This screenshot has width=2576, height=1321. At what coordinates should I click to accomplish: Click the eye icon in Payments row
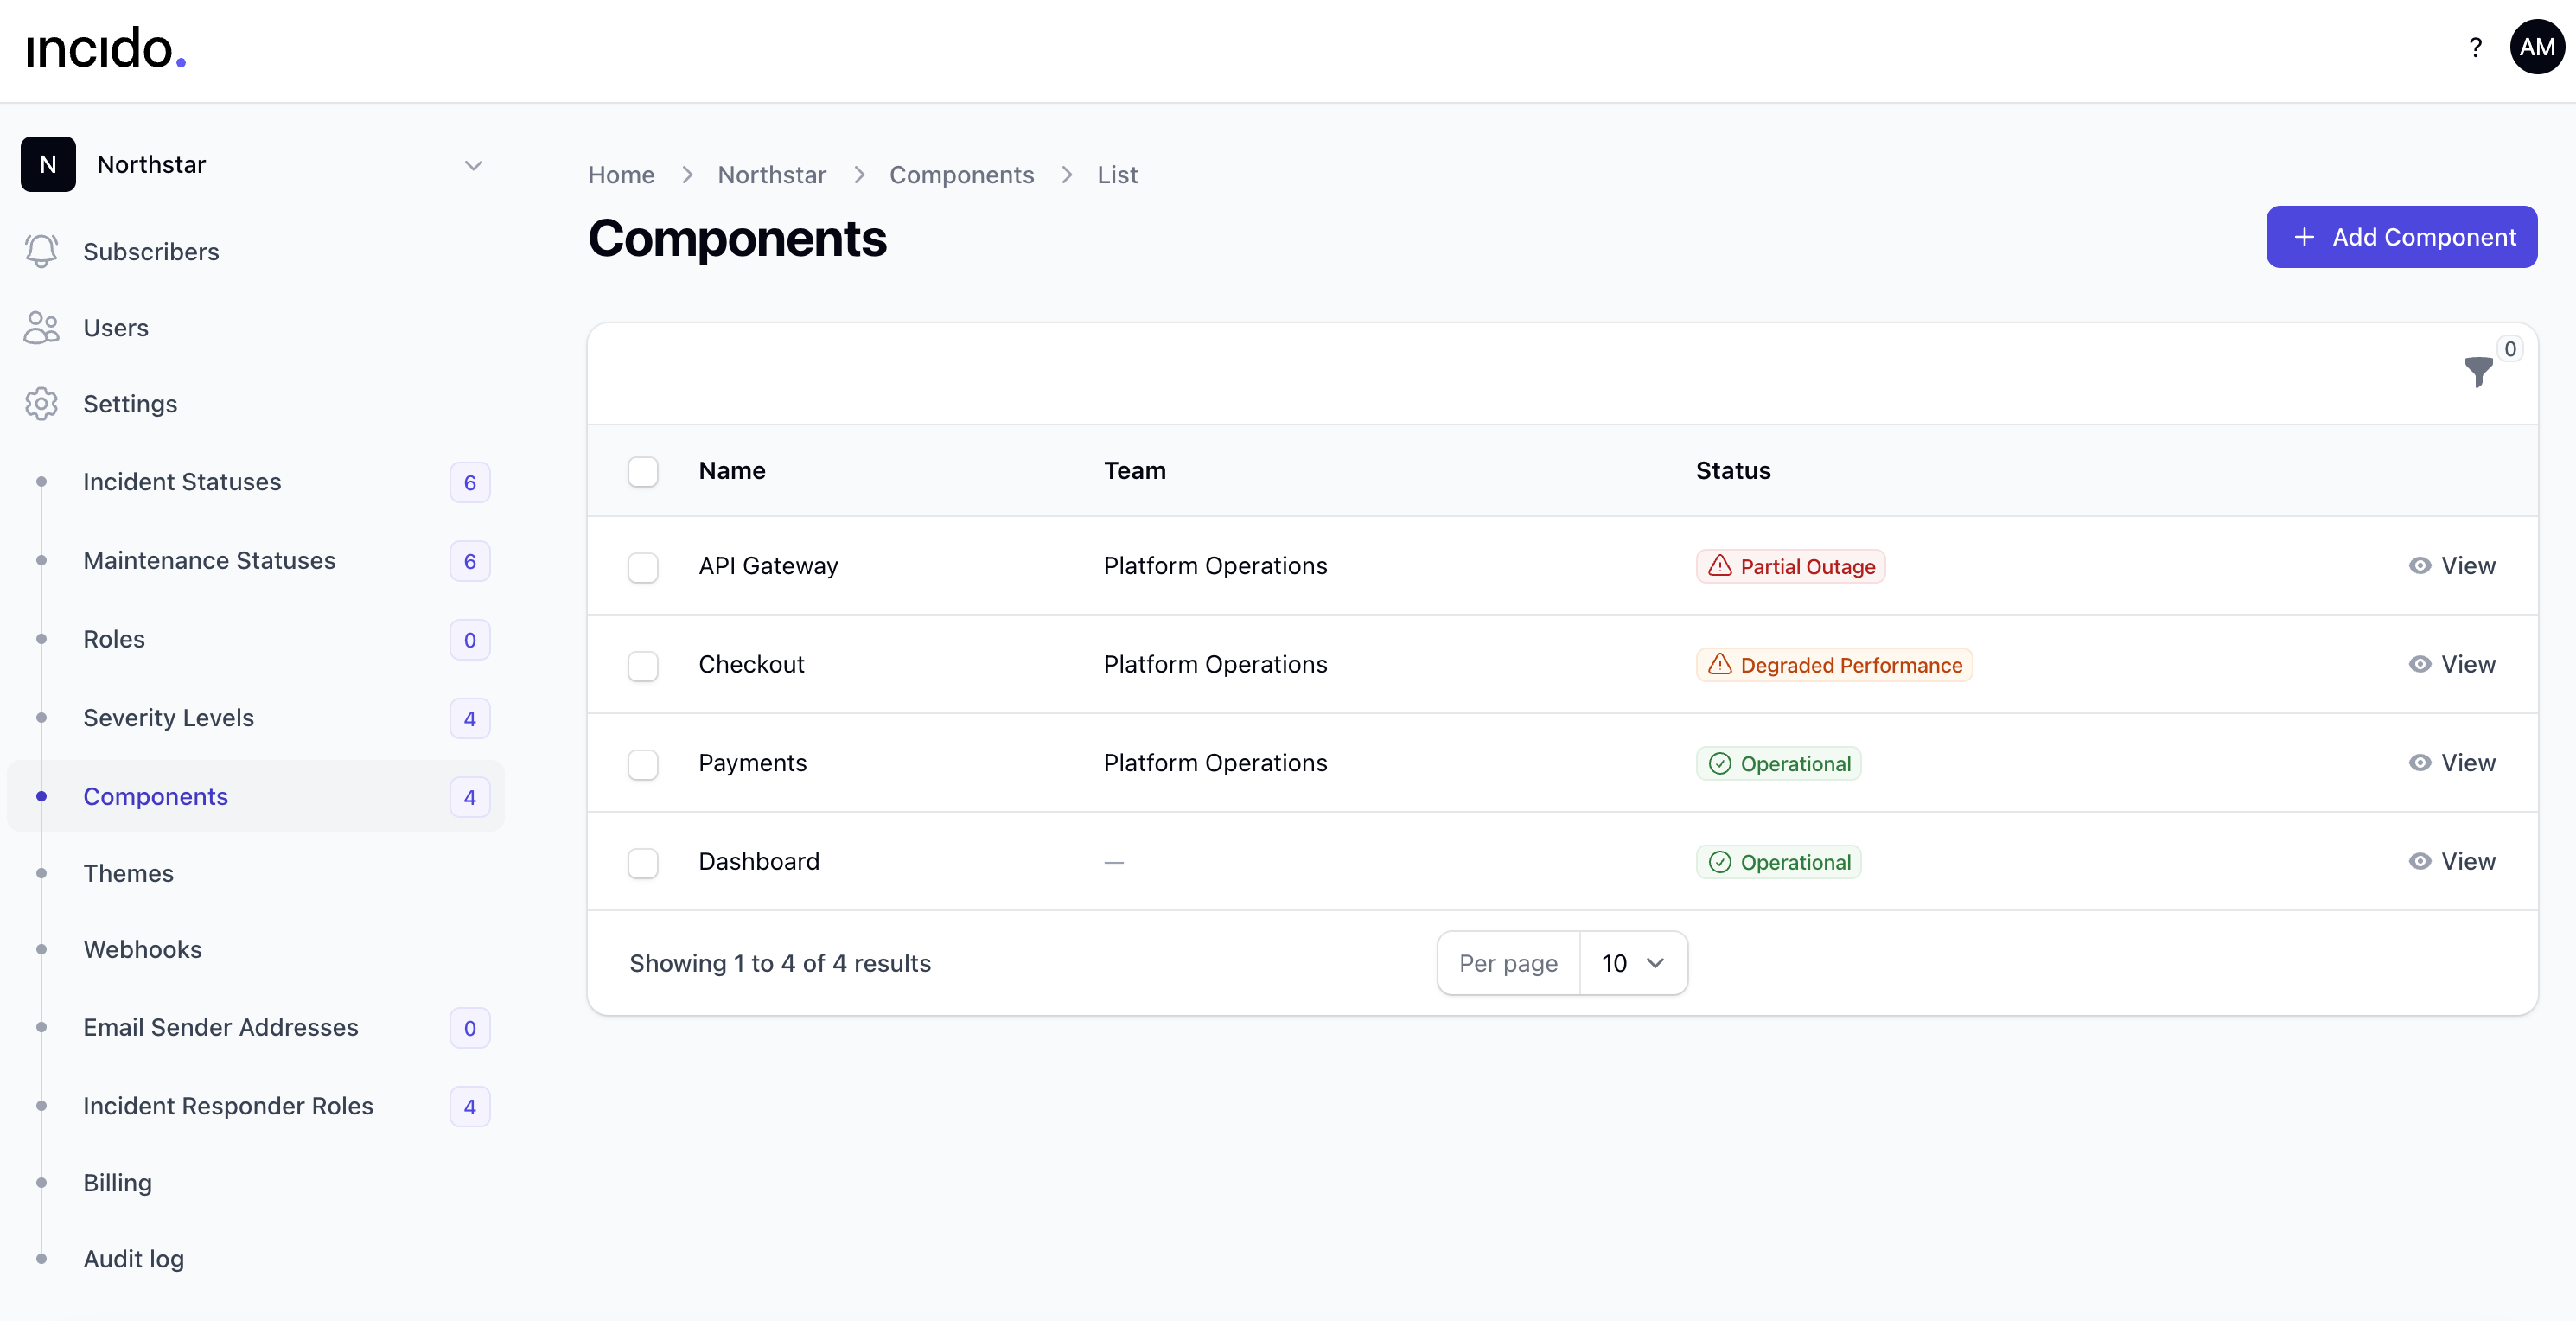[2419, 763]
